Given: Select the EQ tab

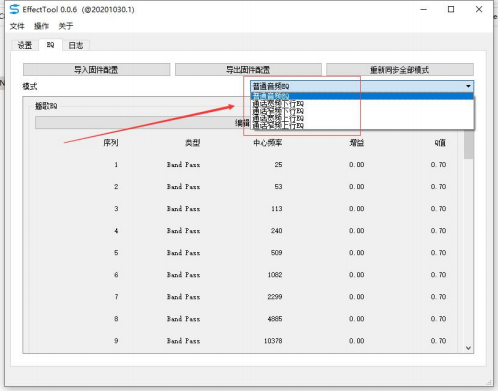Looking at the screenshot, I should (50, 45).
